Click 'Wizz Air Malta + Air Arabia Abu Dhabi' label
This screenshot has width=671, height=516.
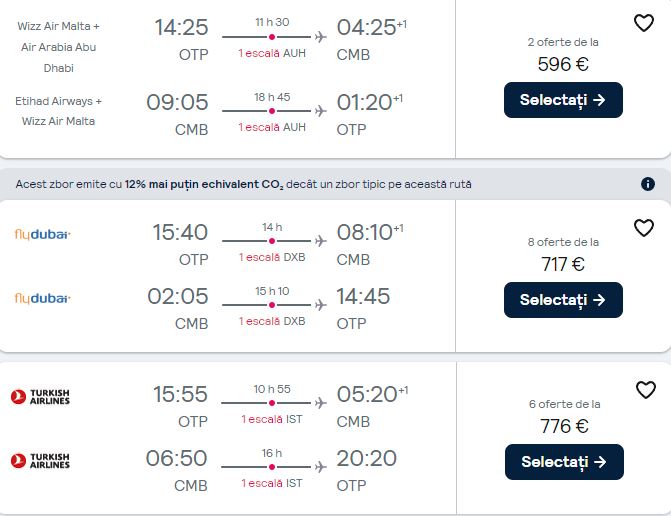(x=58, y=47)
